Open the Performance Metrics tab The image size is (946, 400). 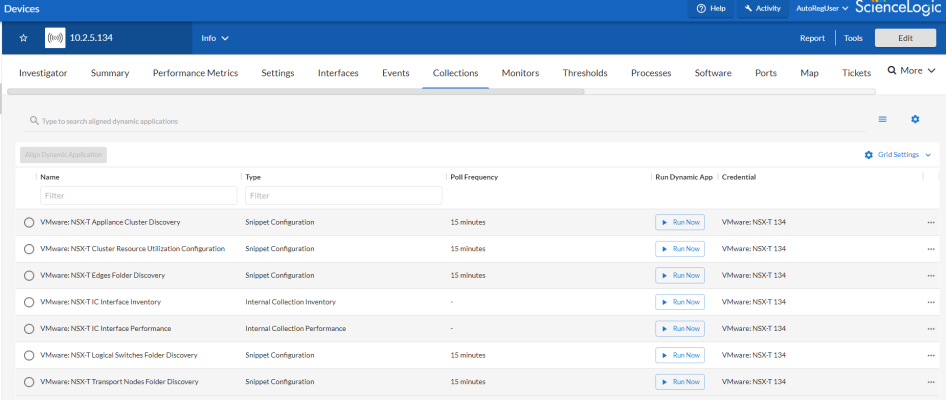[195, 73]
